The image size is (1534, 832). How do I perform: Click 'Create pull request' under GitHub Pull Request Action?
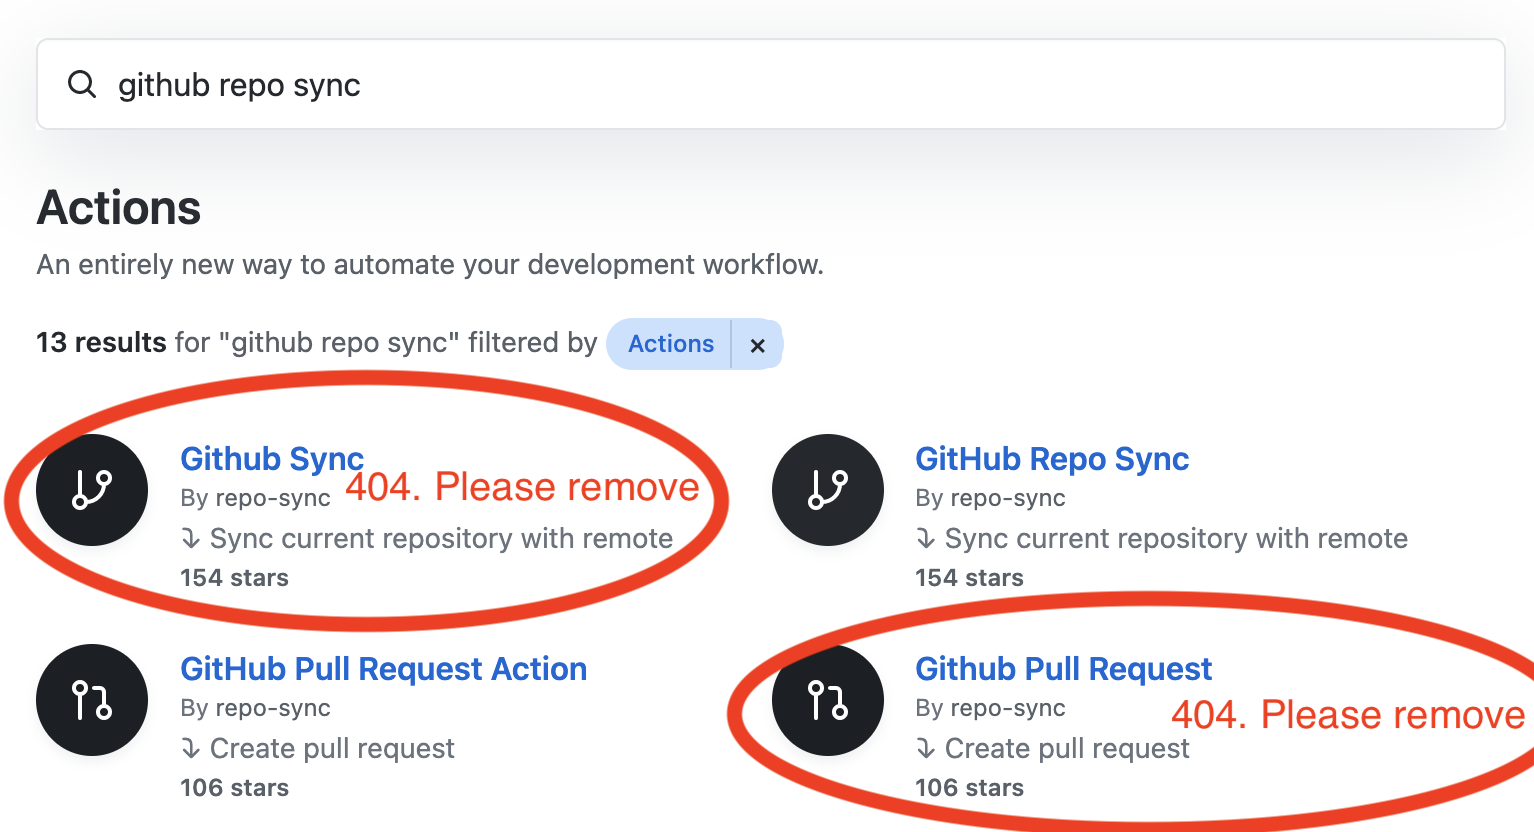click(x=318, y=749)
